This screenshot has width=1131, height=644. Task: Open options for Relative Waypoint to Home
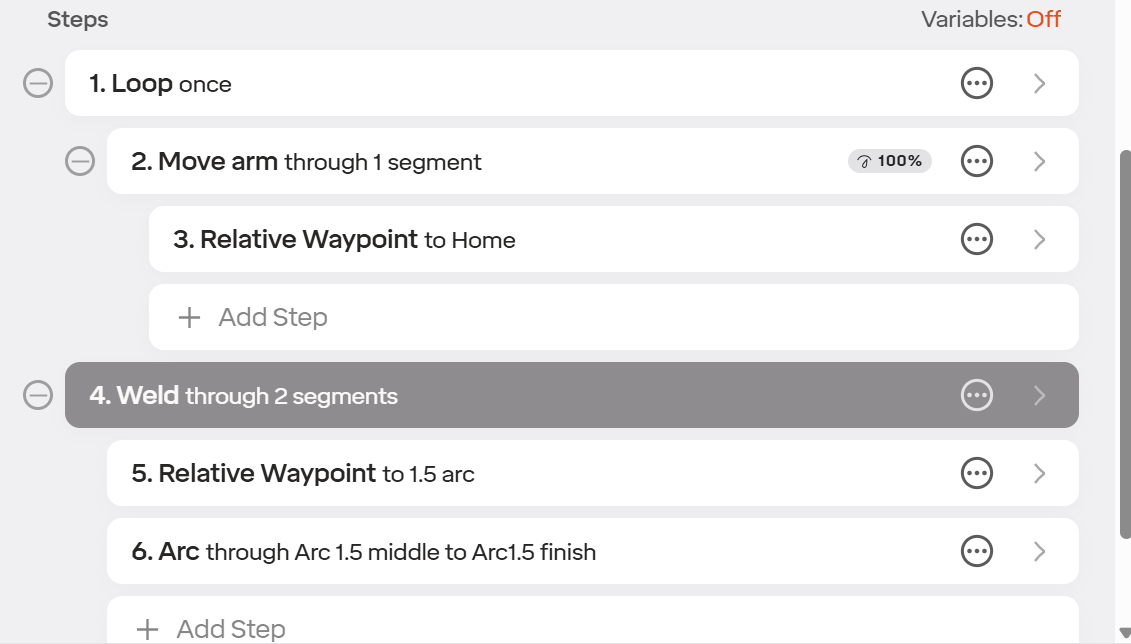coord(977,239)
